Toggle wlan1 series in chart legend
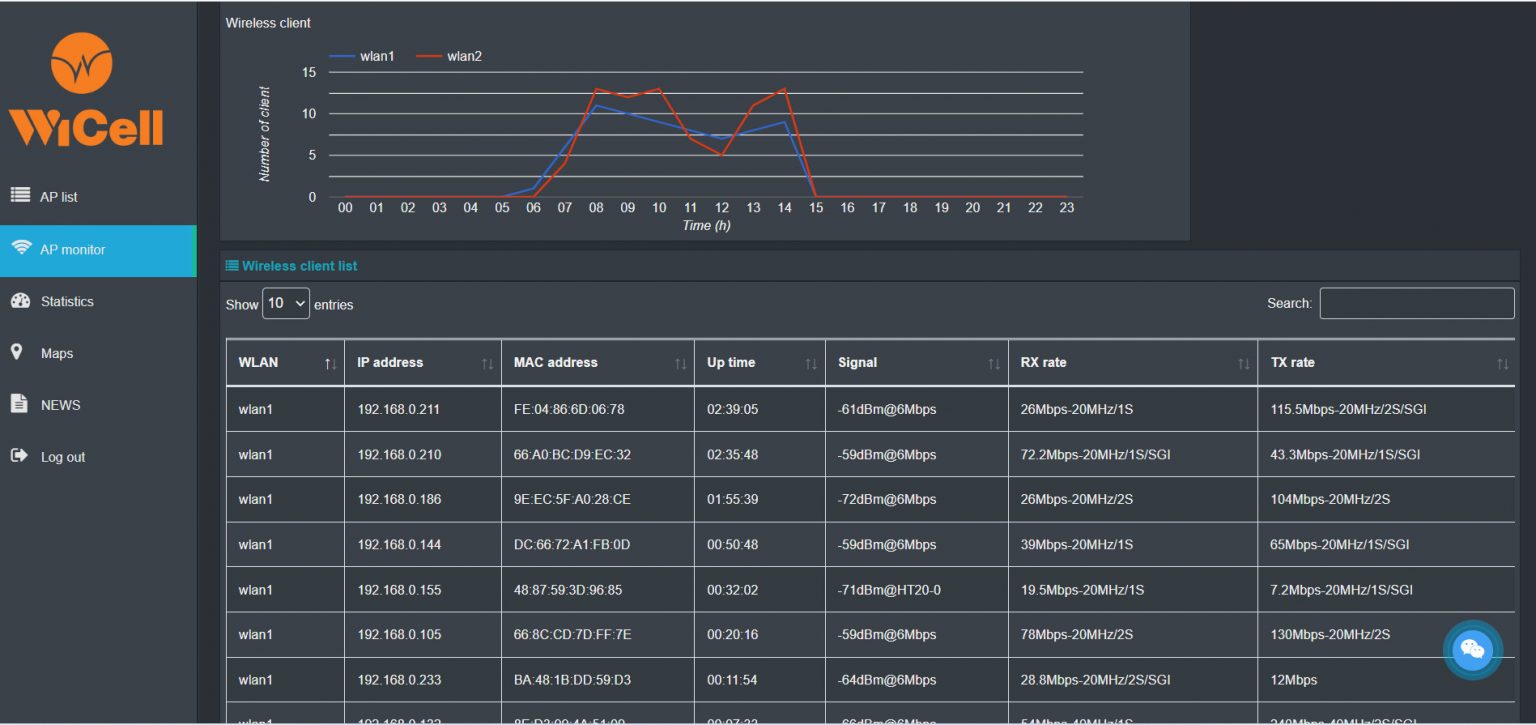 (362, 56)
